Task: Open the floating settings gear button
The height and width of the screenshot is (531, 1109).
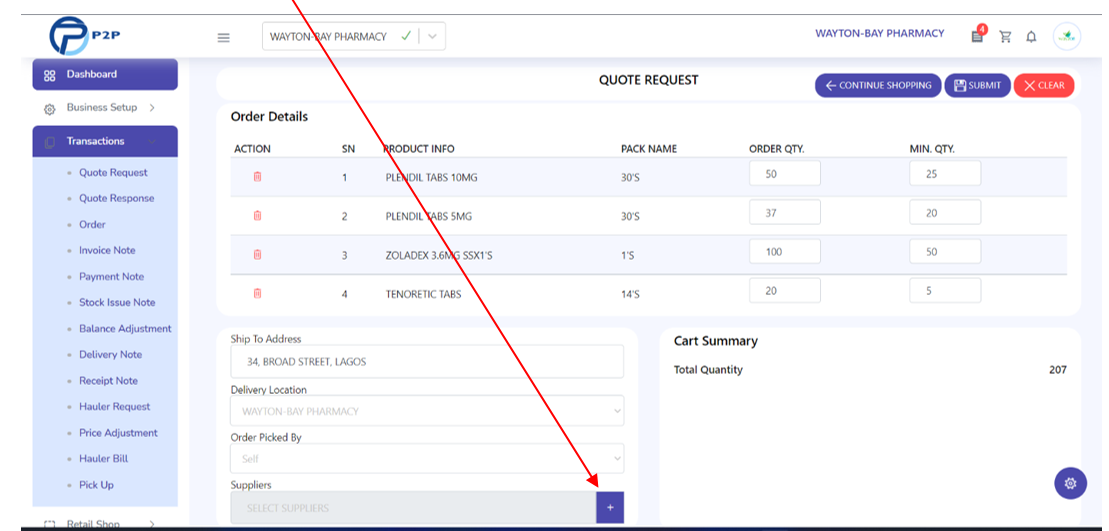Action: [1070, 484]
